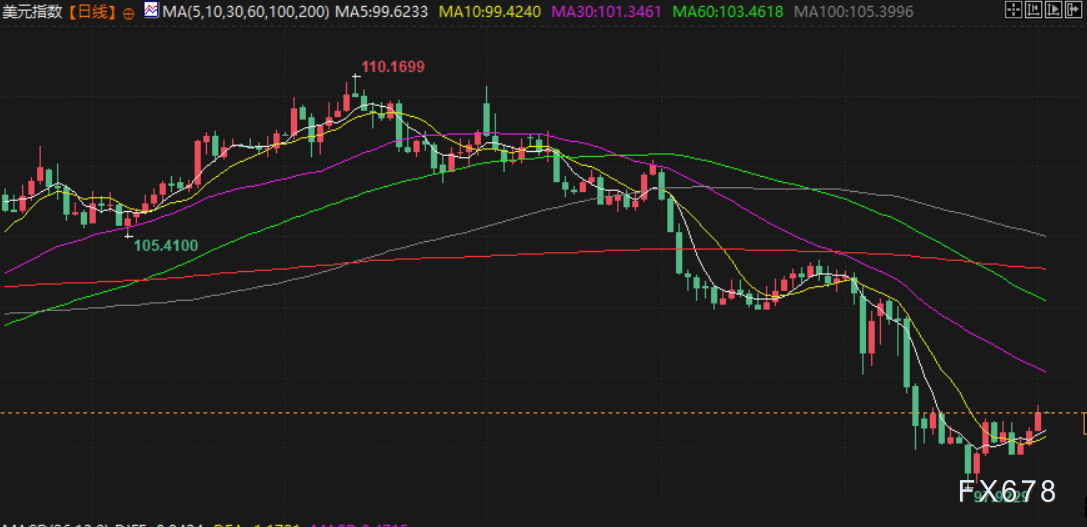Click the exit panel icon at far right
The image size is (1087, 527).
coord(1072,11)
